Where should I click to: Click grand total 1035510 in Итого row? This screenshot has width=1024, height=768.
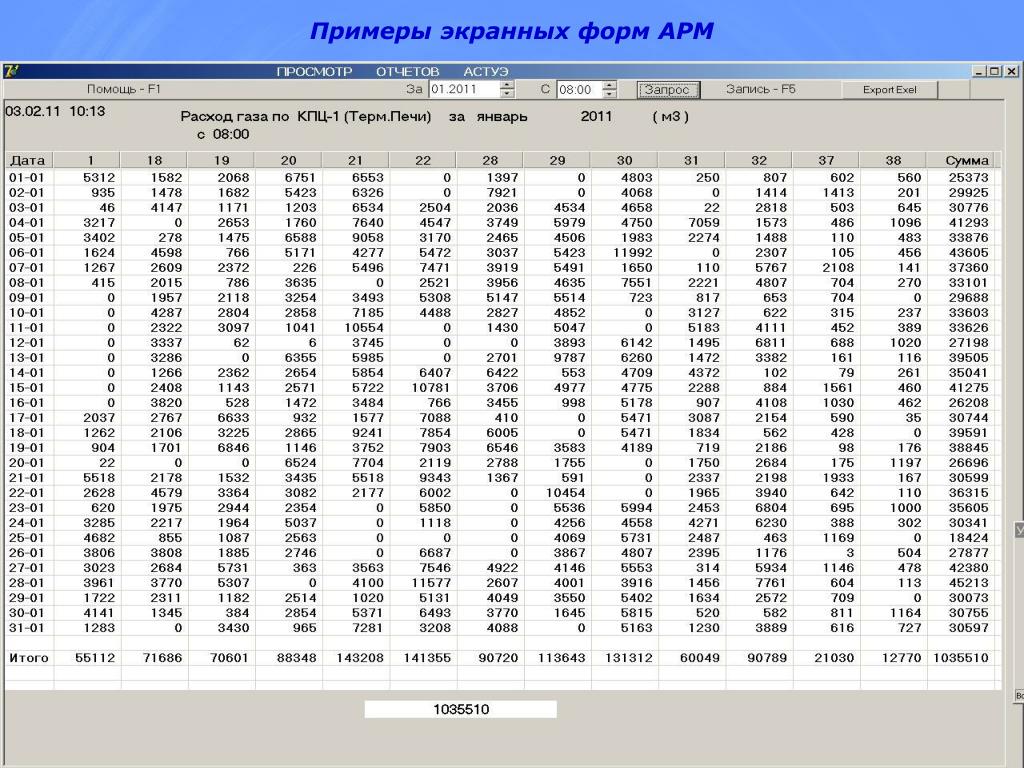click(x=961, y=658)
